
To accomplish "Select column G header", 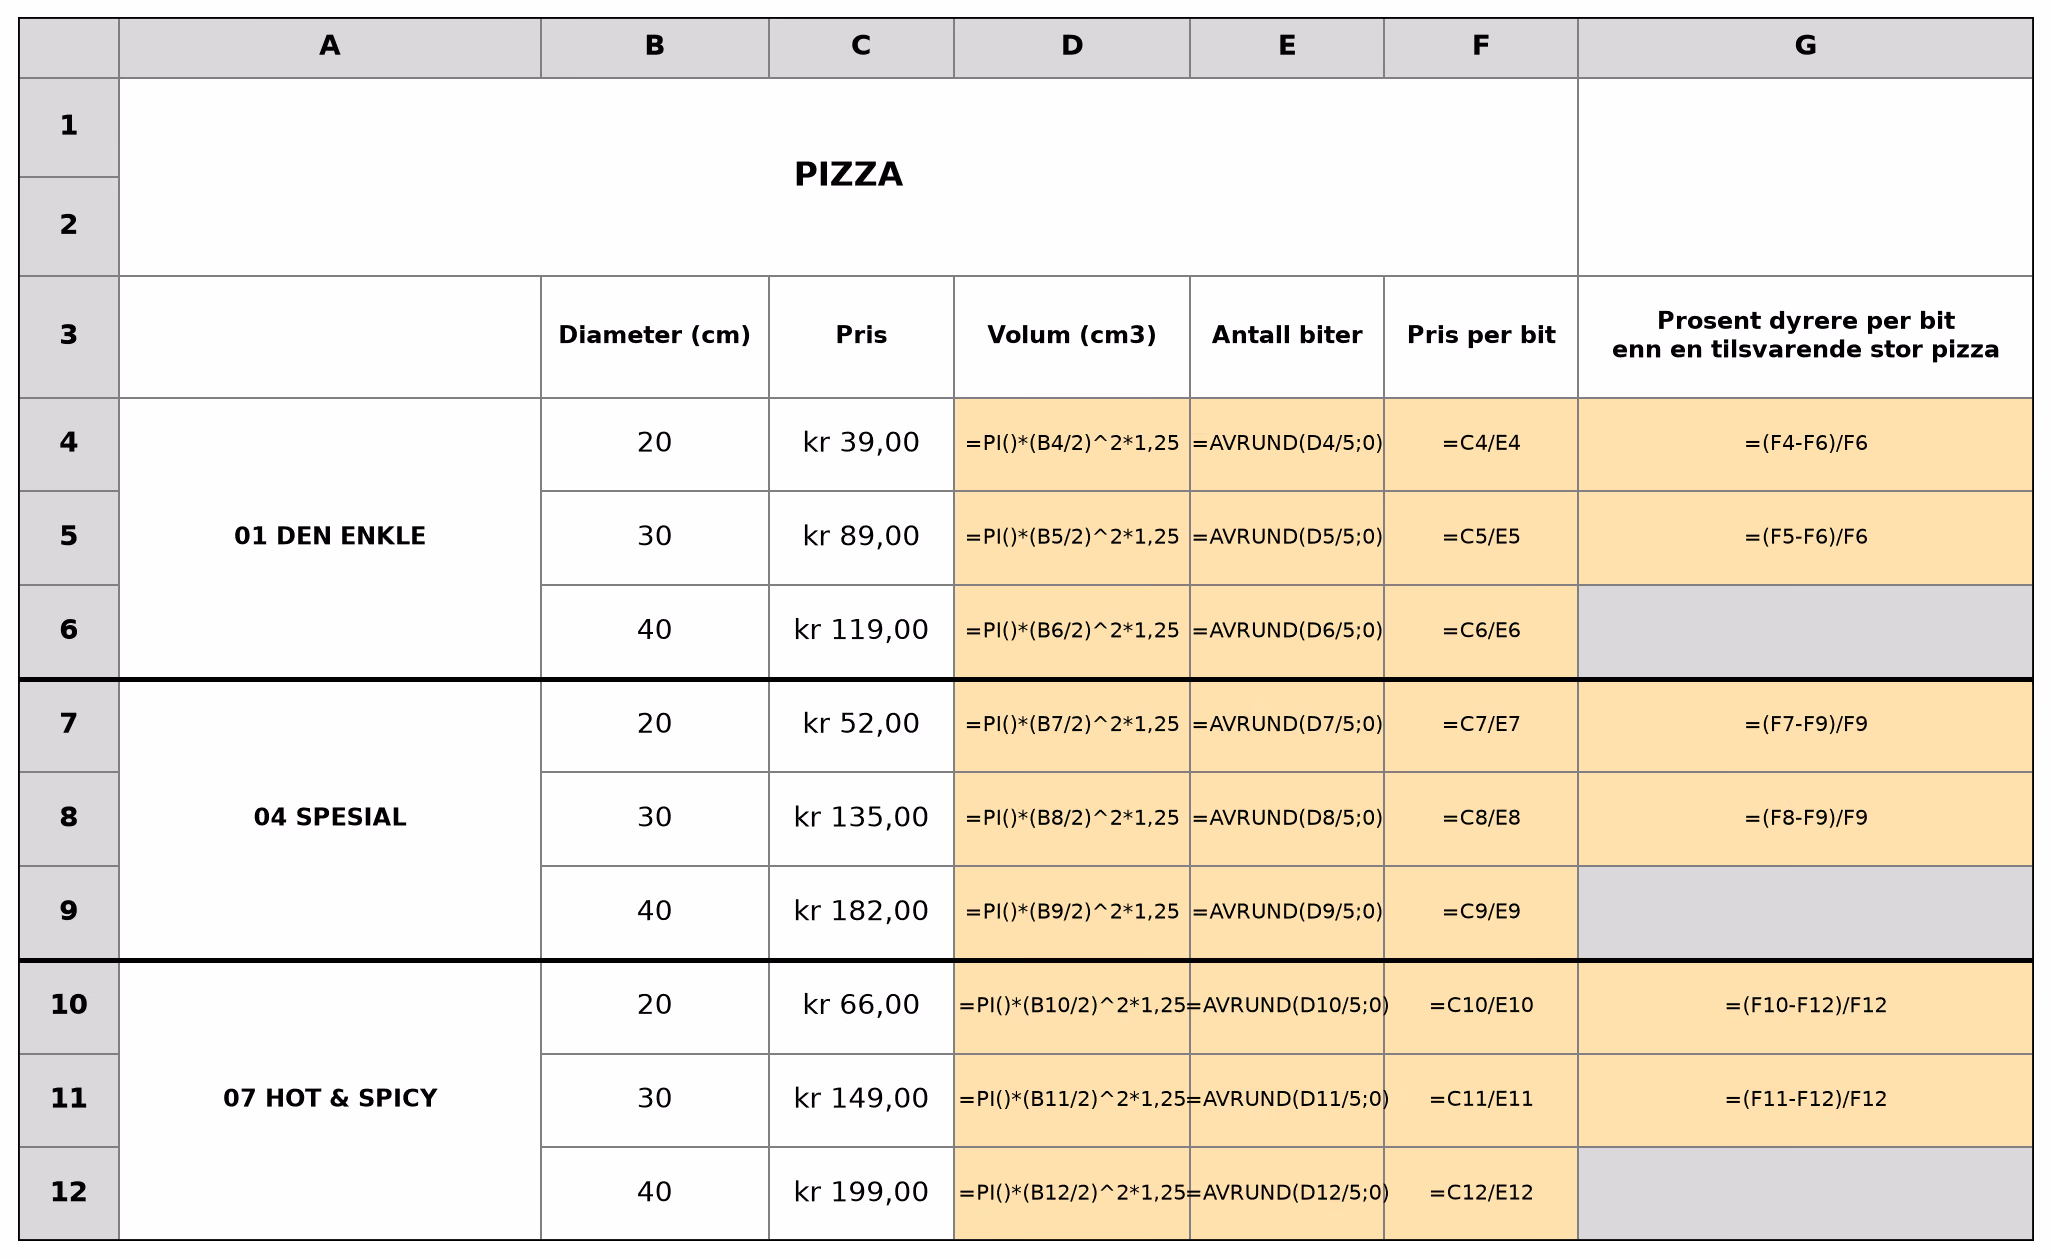I will click(1805, 47).
